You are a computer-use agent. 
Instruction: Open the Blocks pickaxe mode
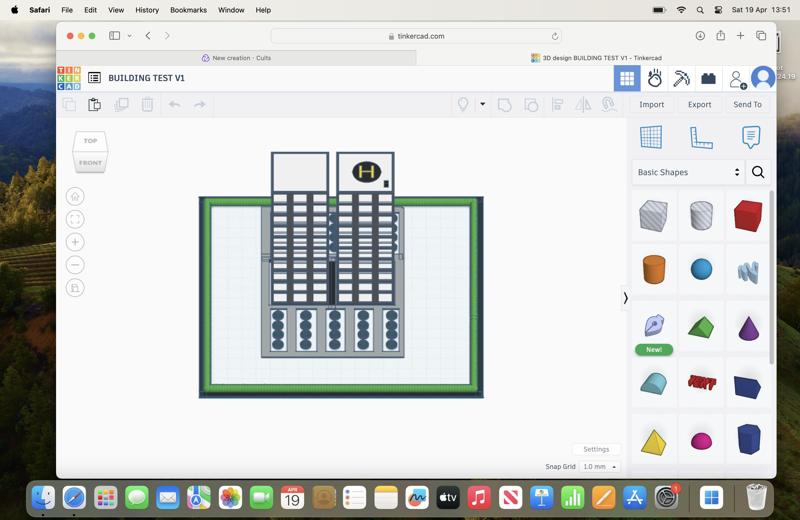point(681,79)
